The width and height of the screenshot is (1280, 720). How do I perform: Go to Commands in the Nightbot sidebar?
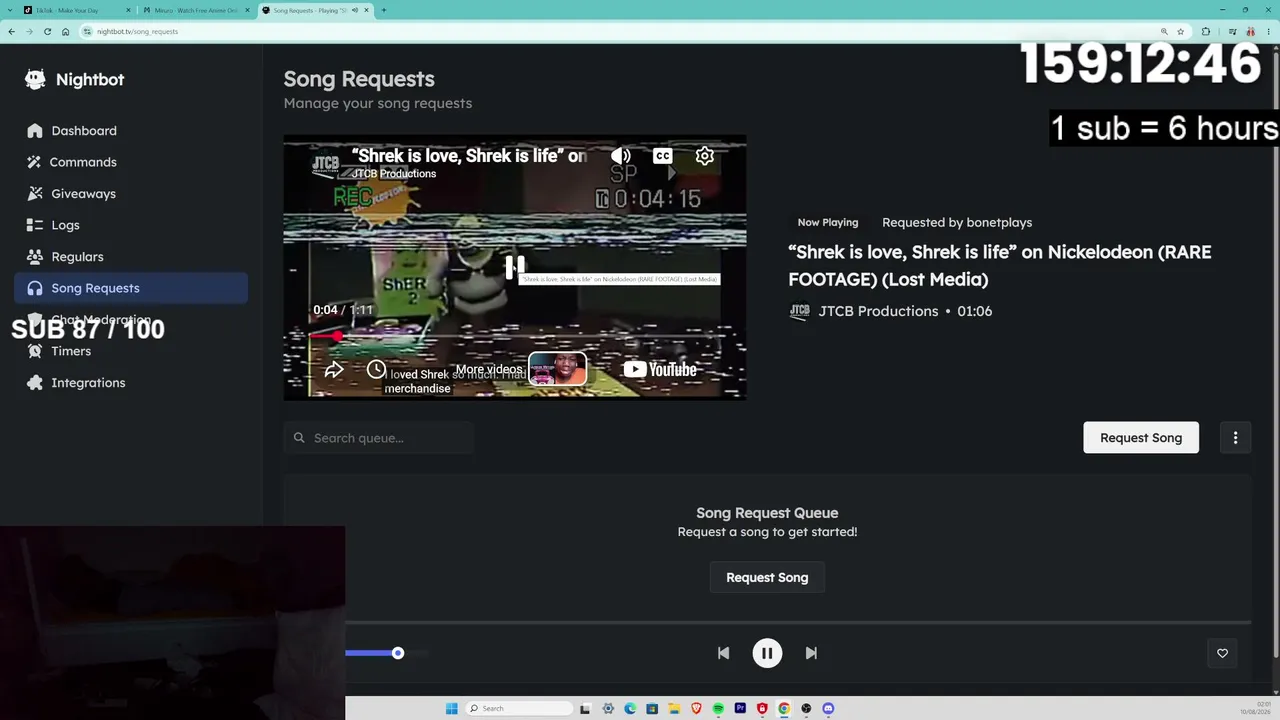point(131,162)
